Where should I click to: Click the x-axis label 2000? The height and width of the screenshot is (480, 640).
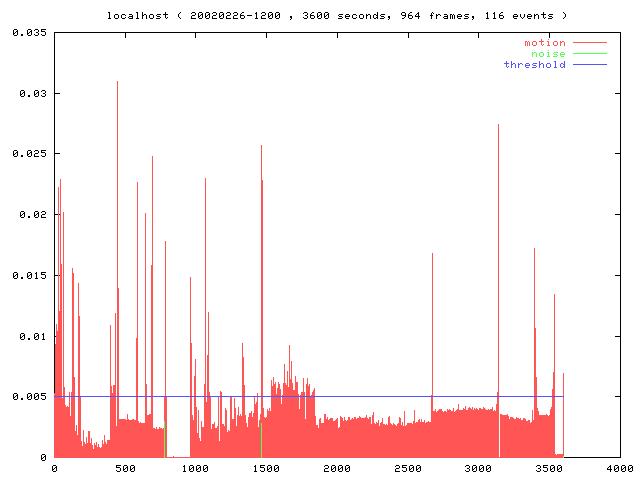[x=337, y=467]
